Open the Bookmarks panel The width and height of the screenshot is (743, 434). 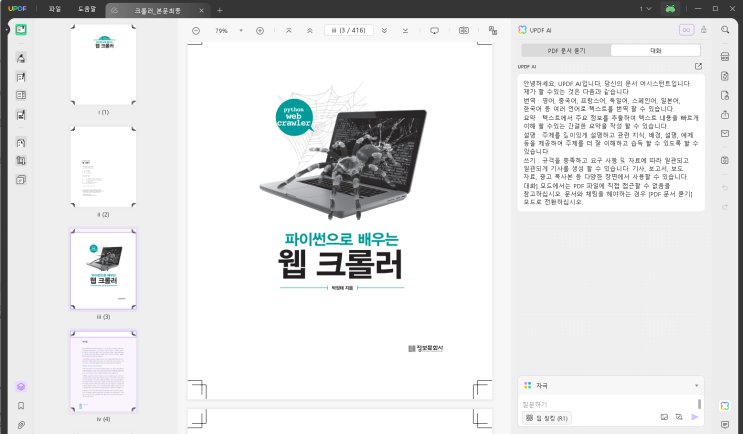tap(21, 406)
